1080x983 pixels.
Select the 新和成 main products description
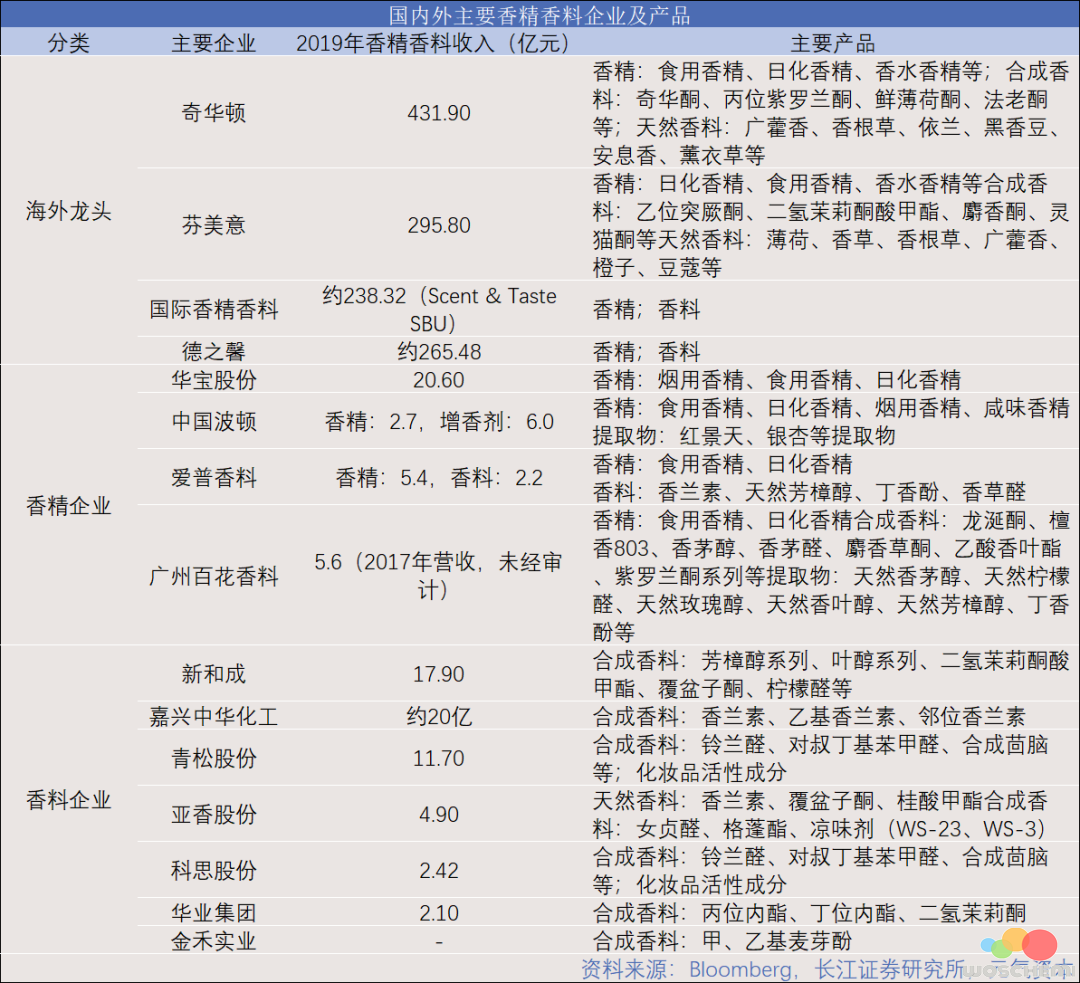tap(831, 674)
